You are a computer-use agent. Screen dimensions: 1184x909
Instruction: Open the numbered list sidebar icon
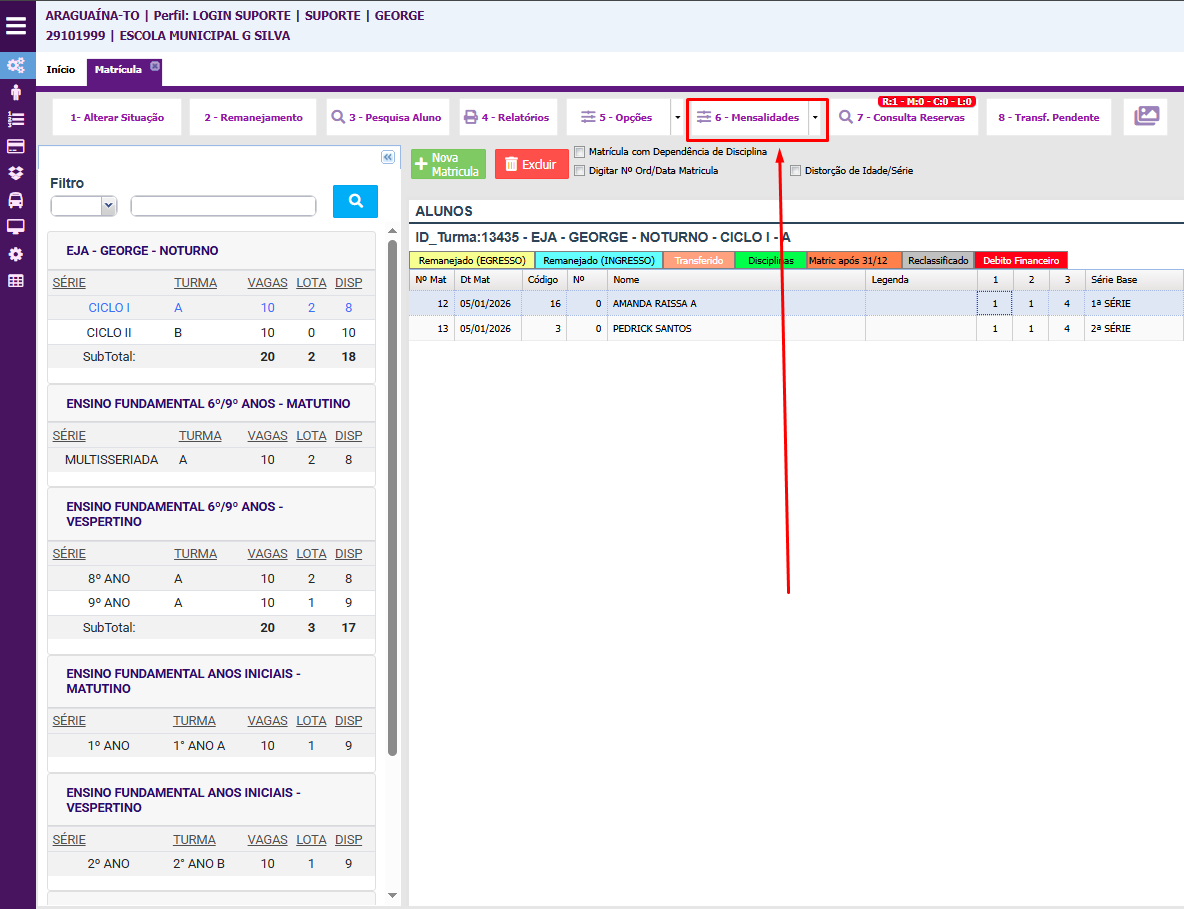(x=16, y=119)
